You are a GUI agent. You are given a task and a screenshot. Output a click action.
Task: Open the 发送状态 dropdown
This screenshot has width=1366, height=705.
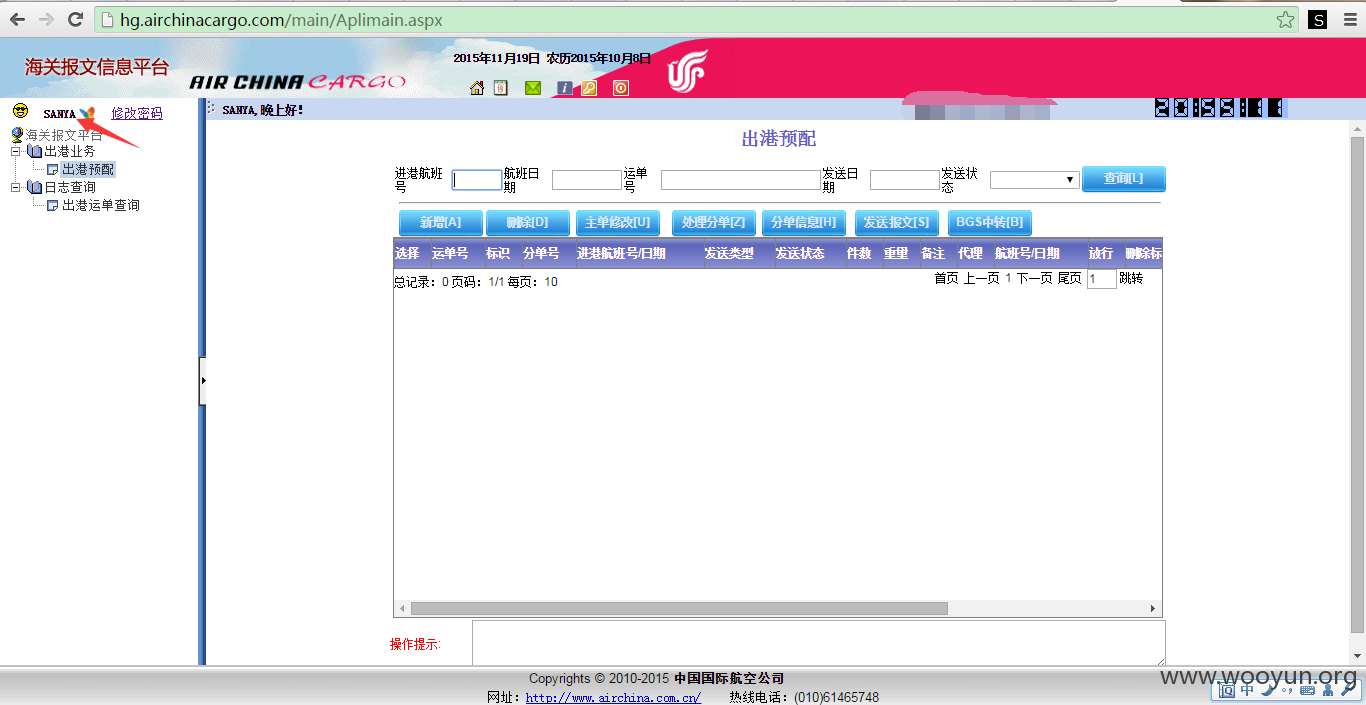[1034, 180]
